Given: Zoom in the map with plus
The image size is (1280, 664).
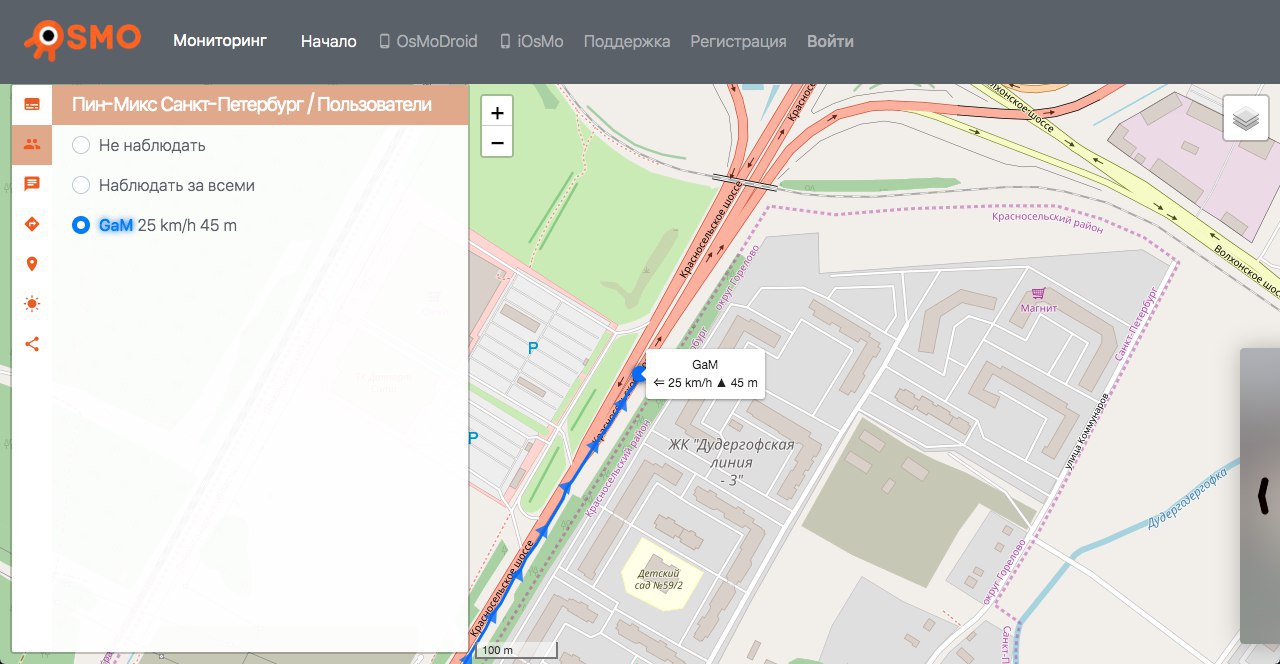Looking at the screenshot, I should tap(497, 112).
